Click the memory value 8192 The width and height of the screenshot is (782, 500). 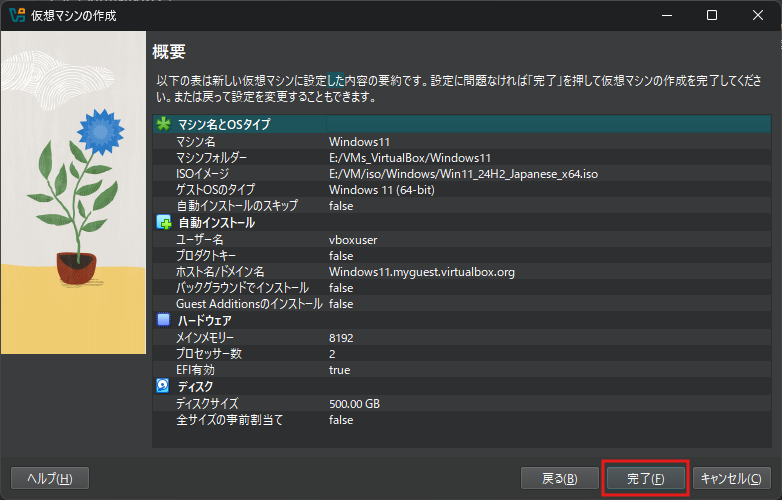click(x=341, y=338)
